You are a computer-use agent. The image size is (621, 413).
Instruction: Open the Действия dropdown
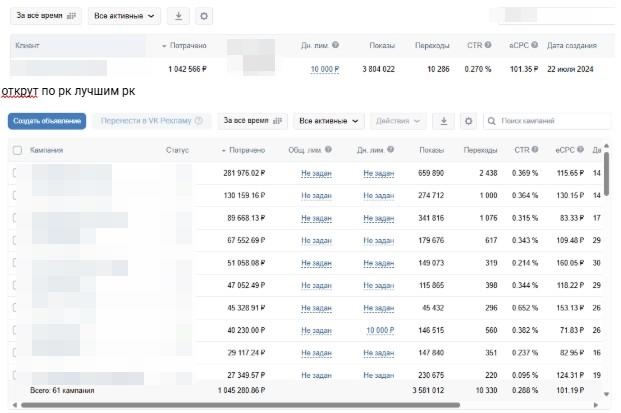398,121
